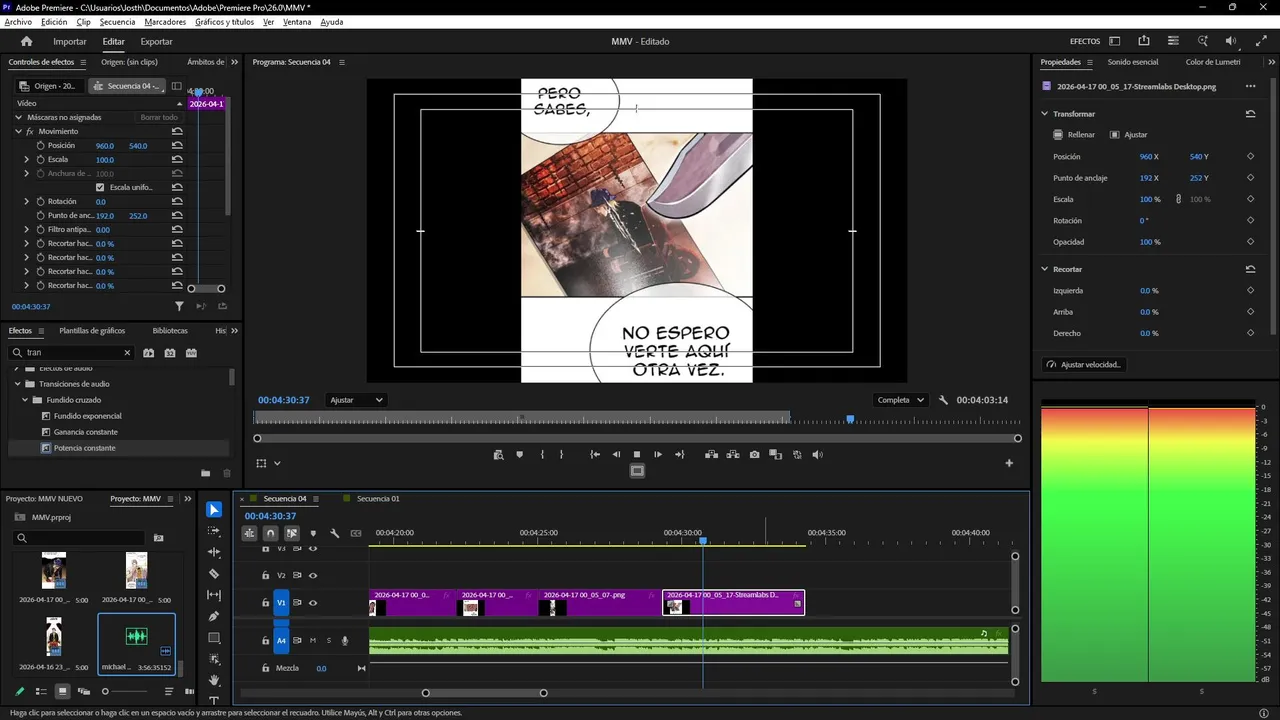Screen dimensions: 1280x720
Task: Open the Home screen
Action: tap(27, 41)
